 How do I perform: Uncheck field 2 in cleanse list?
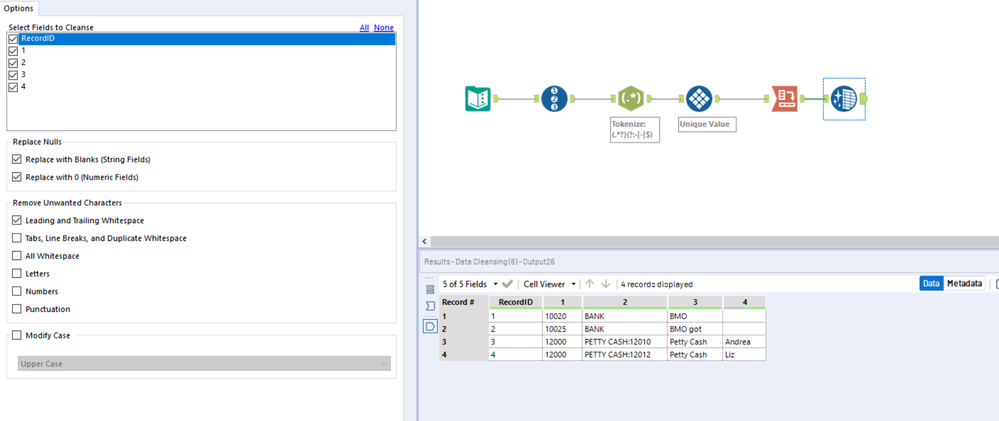pos(13,63)
